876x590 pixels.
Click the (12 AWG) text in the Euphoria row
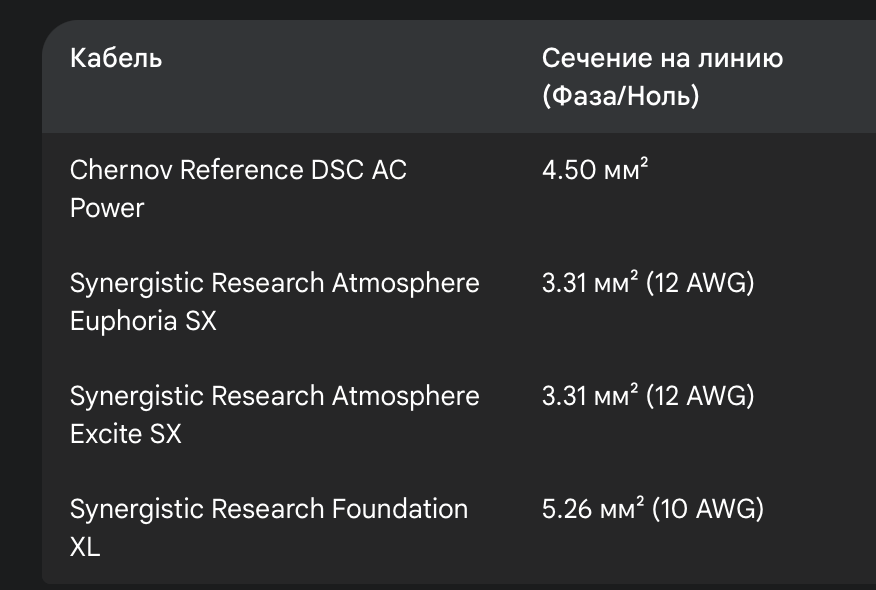coord(700,284)
